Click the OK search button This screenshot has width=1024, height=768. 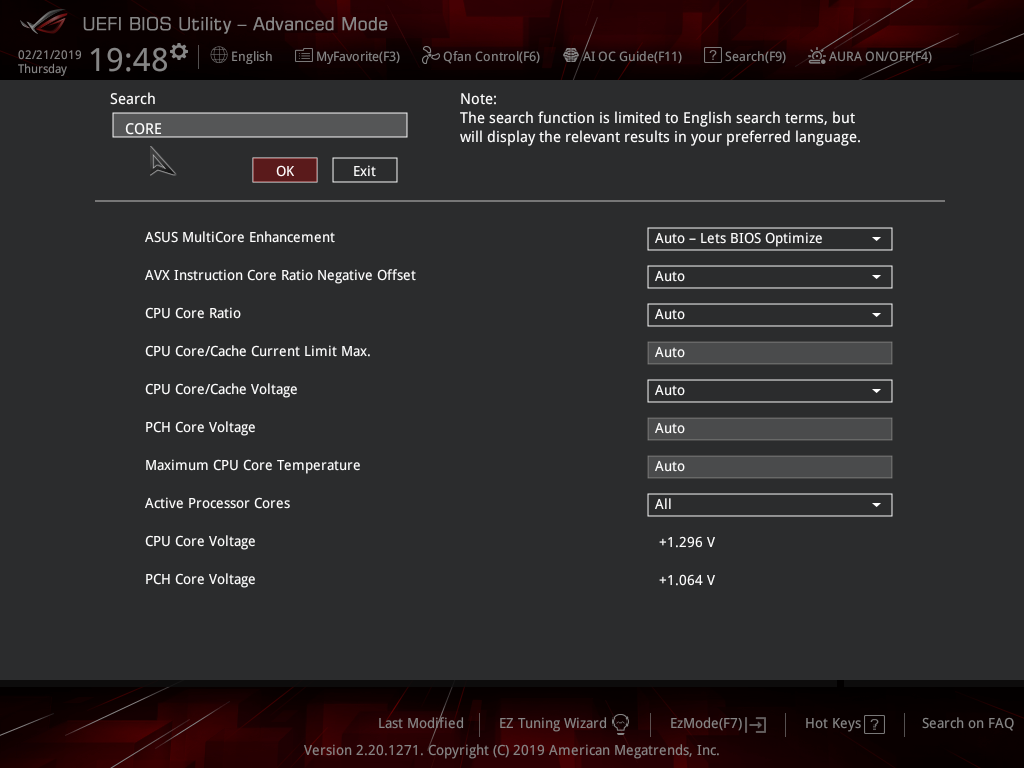point(285,170)
